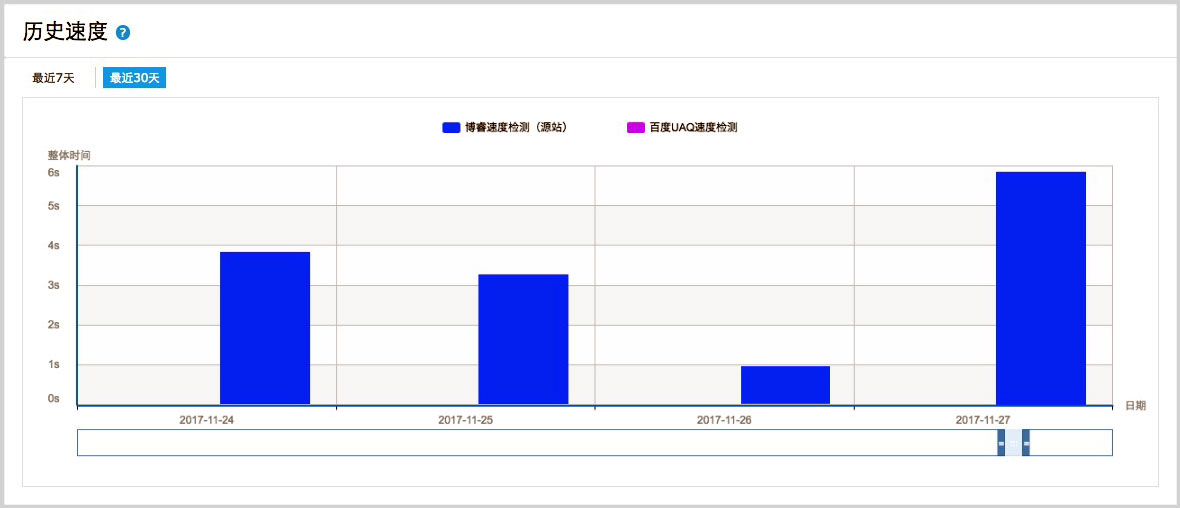Image resolution: width=1180 pixels, height=508 pixels.
Task: Click the tallest bar for 2017-11-27
Action: click(x=1041, y=288)
